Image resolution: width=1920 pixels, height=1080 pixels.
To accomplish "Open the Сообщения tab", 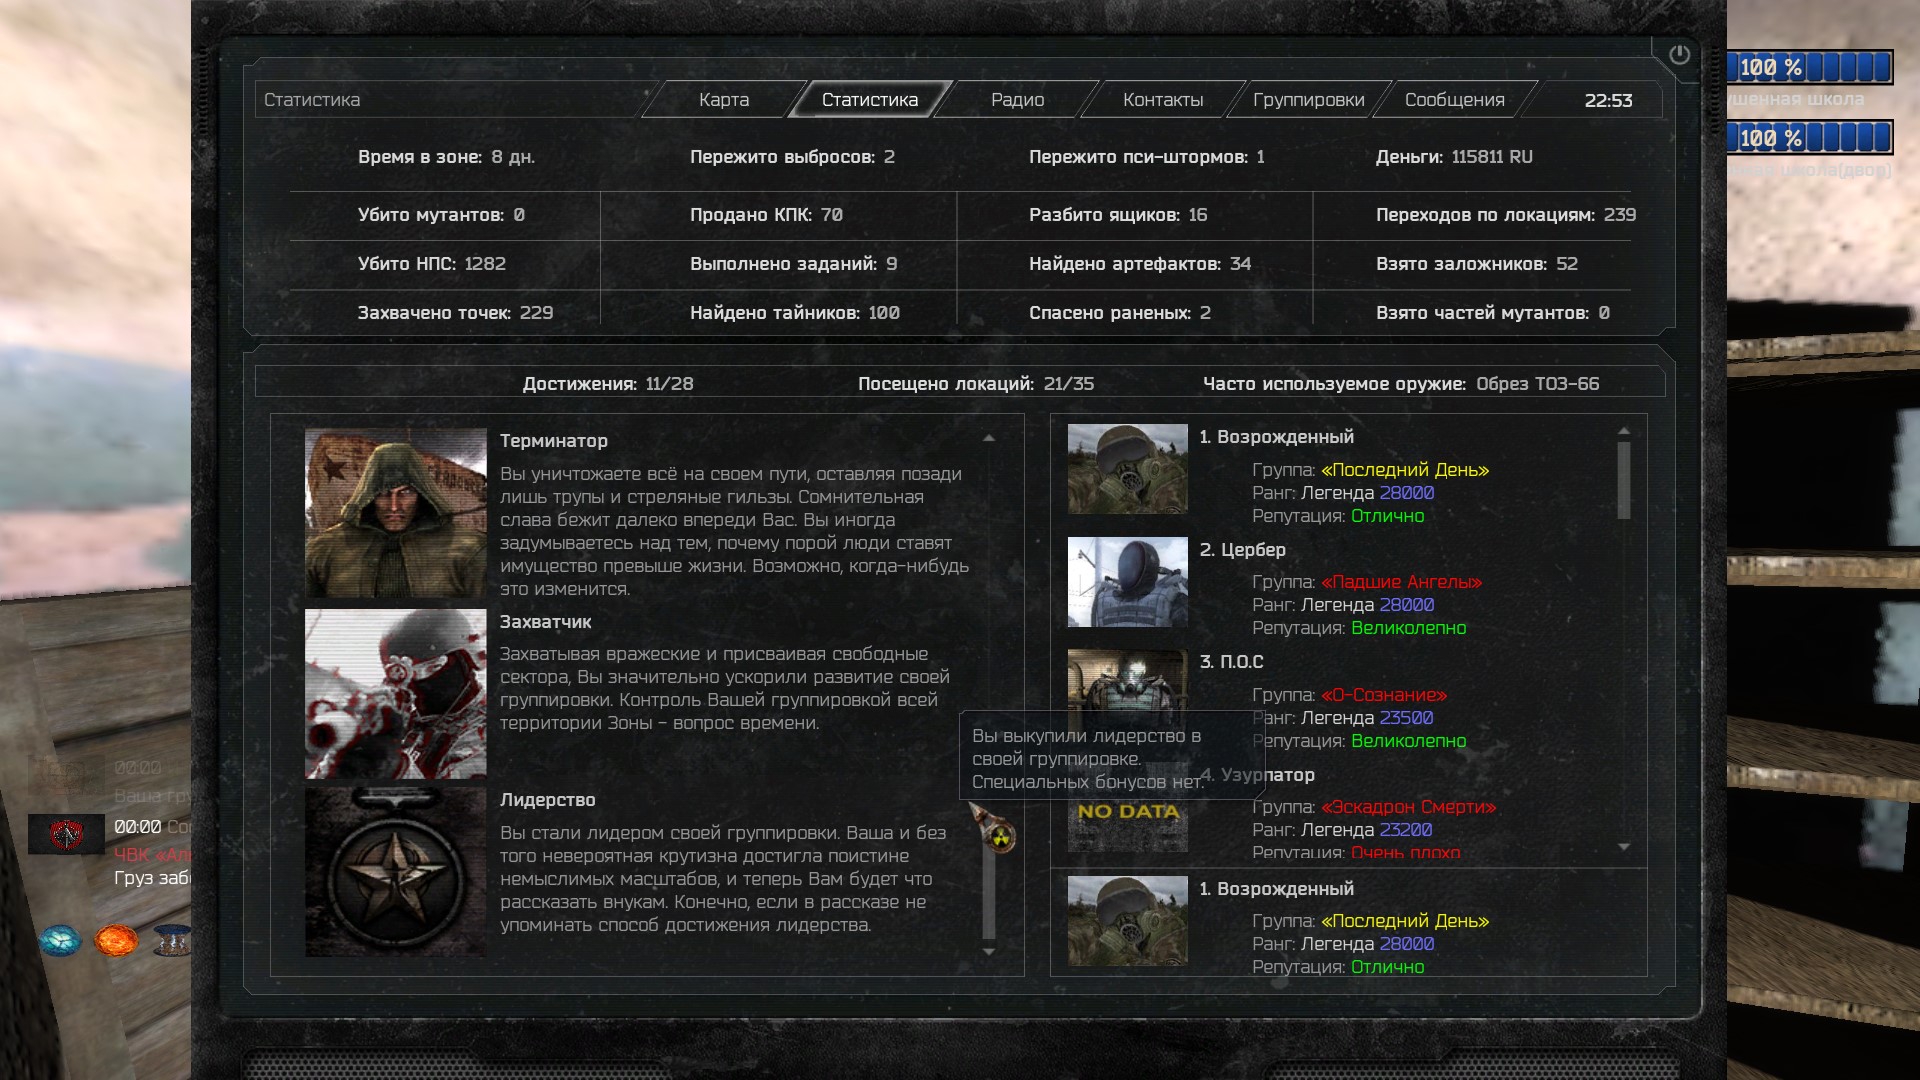I will pos(1454,100).
